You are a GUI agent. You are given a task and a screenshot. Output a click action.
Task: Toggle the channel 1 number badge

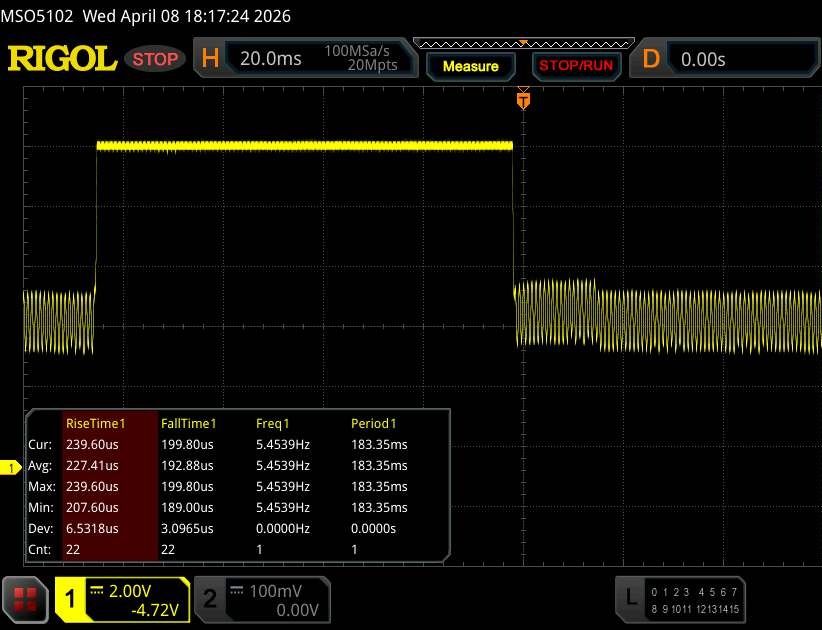coord(71,598)
